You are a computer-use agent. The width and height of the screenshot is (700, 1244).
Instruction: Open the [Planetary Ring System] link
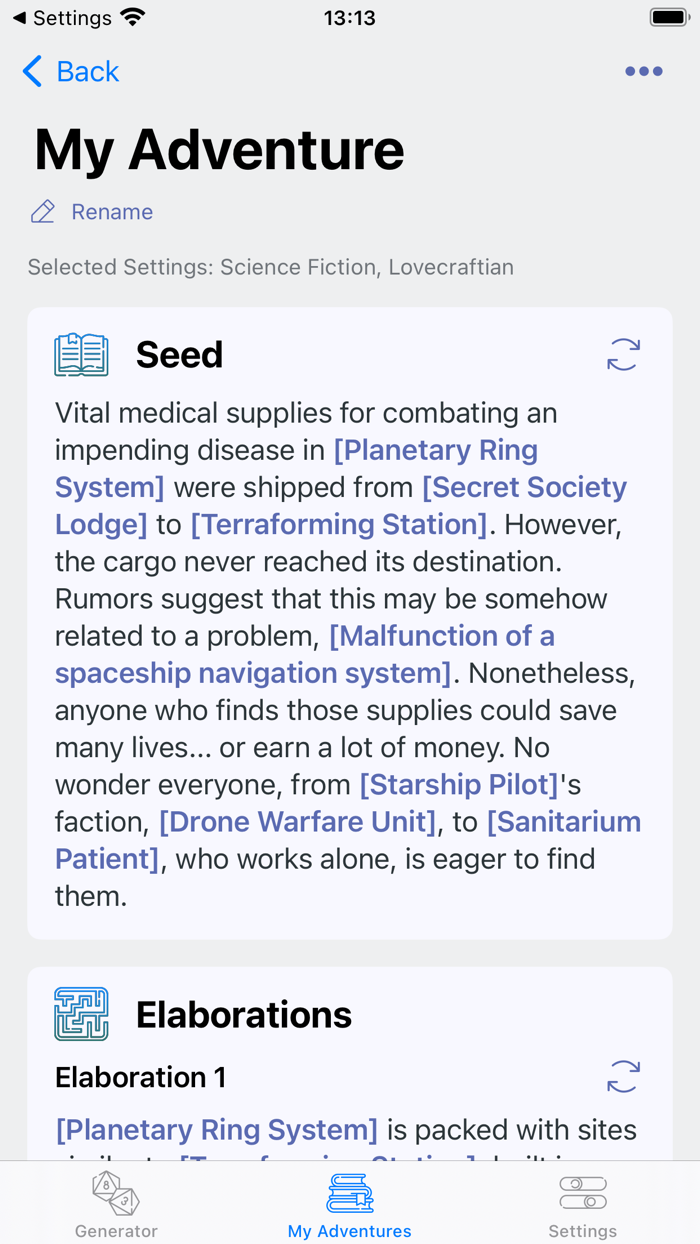click(436, 450)
